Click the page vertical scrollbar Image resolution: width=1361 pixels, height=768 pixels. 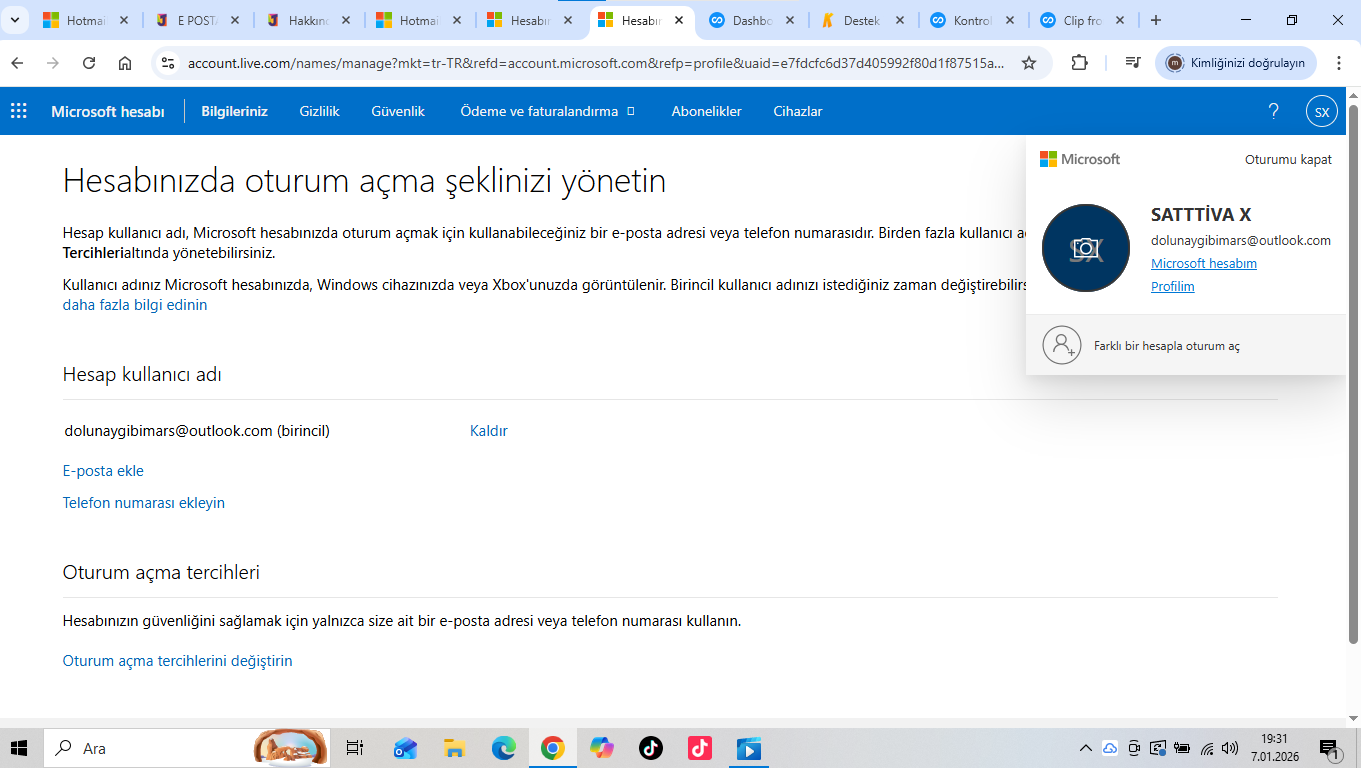coord(1354,375)
